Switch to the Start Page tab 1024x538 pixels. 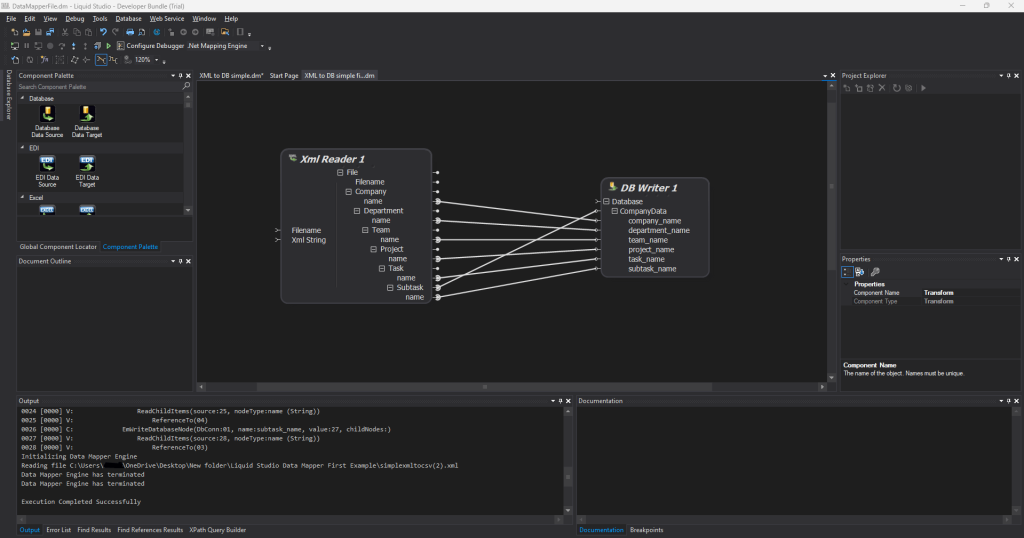(x=283, y=76)
